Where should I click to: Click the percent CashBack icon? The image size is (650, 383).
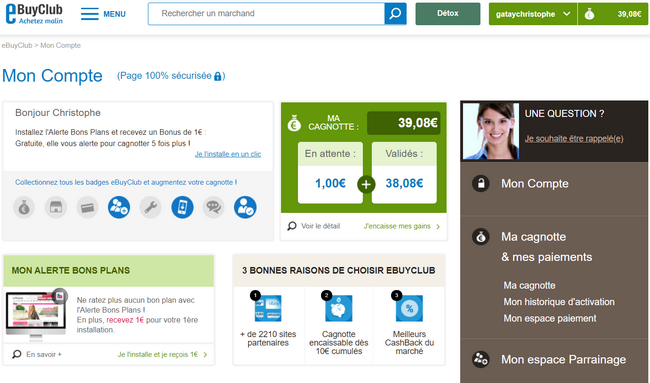(409, 308)
